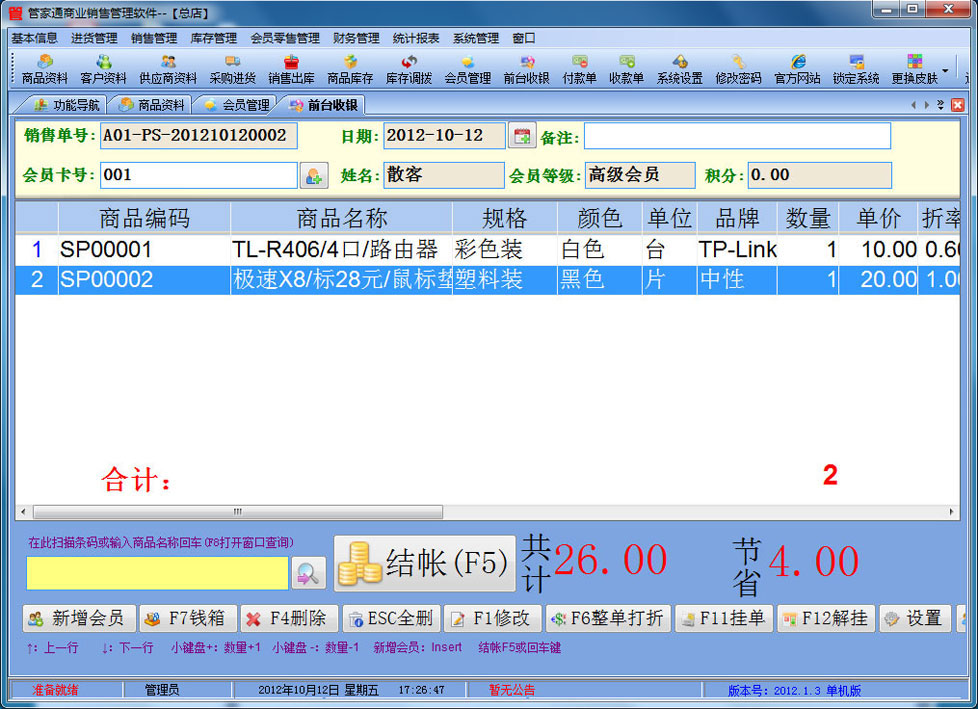Click F1修改 button

[493, 619]
